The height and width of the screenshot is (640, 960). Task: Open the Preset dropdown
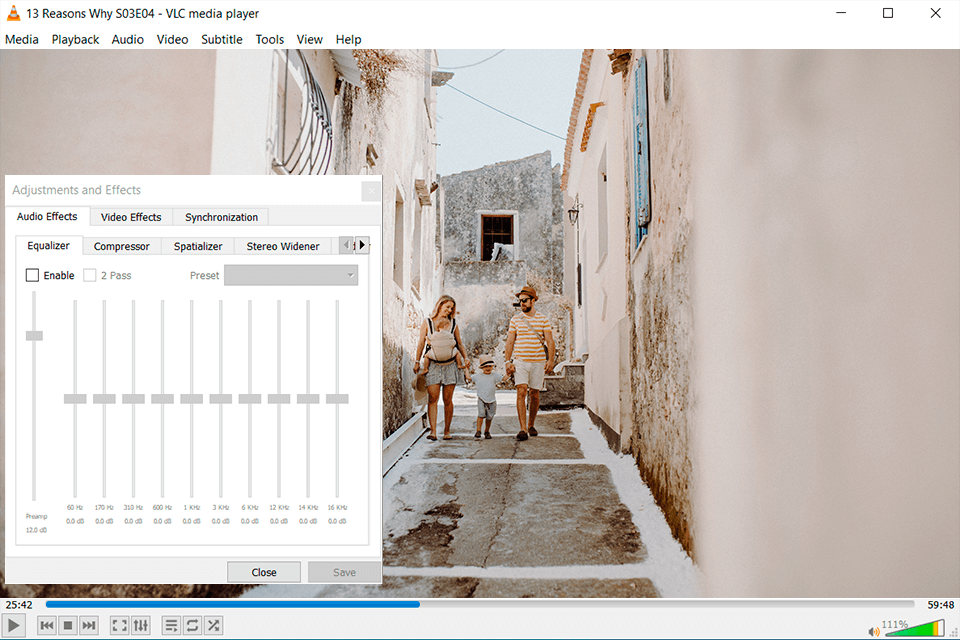click(290, 275)
